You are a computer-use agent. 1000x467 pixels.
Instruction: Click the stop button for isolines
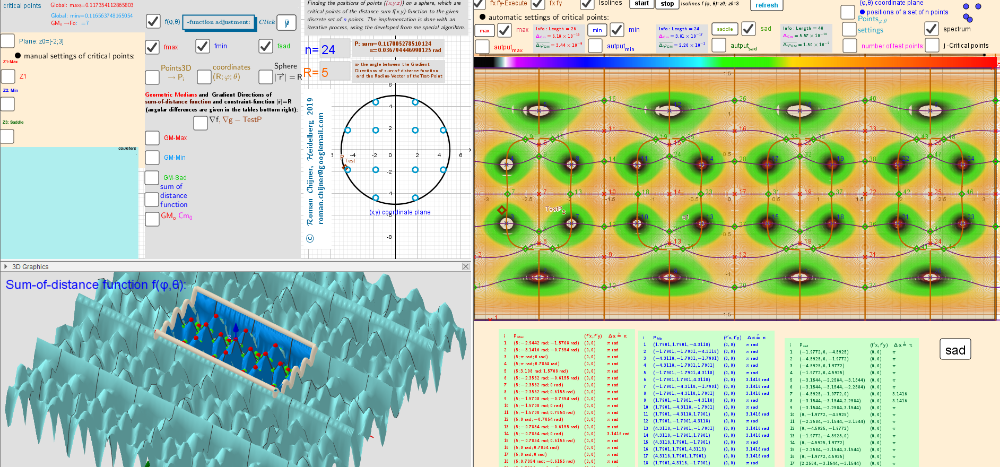(666, 3)
